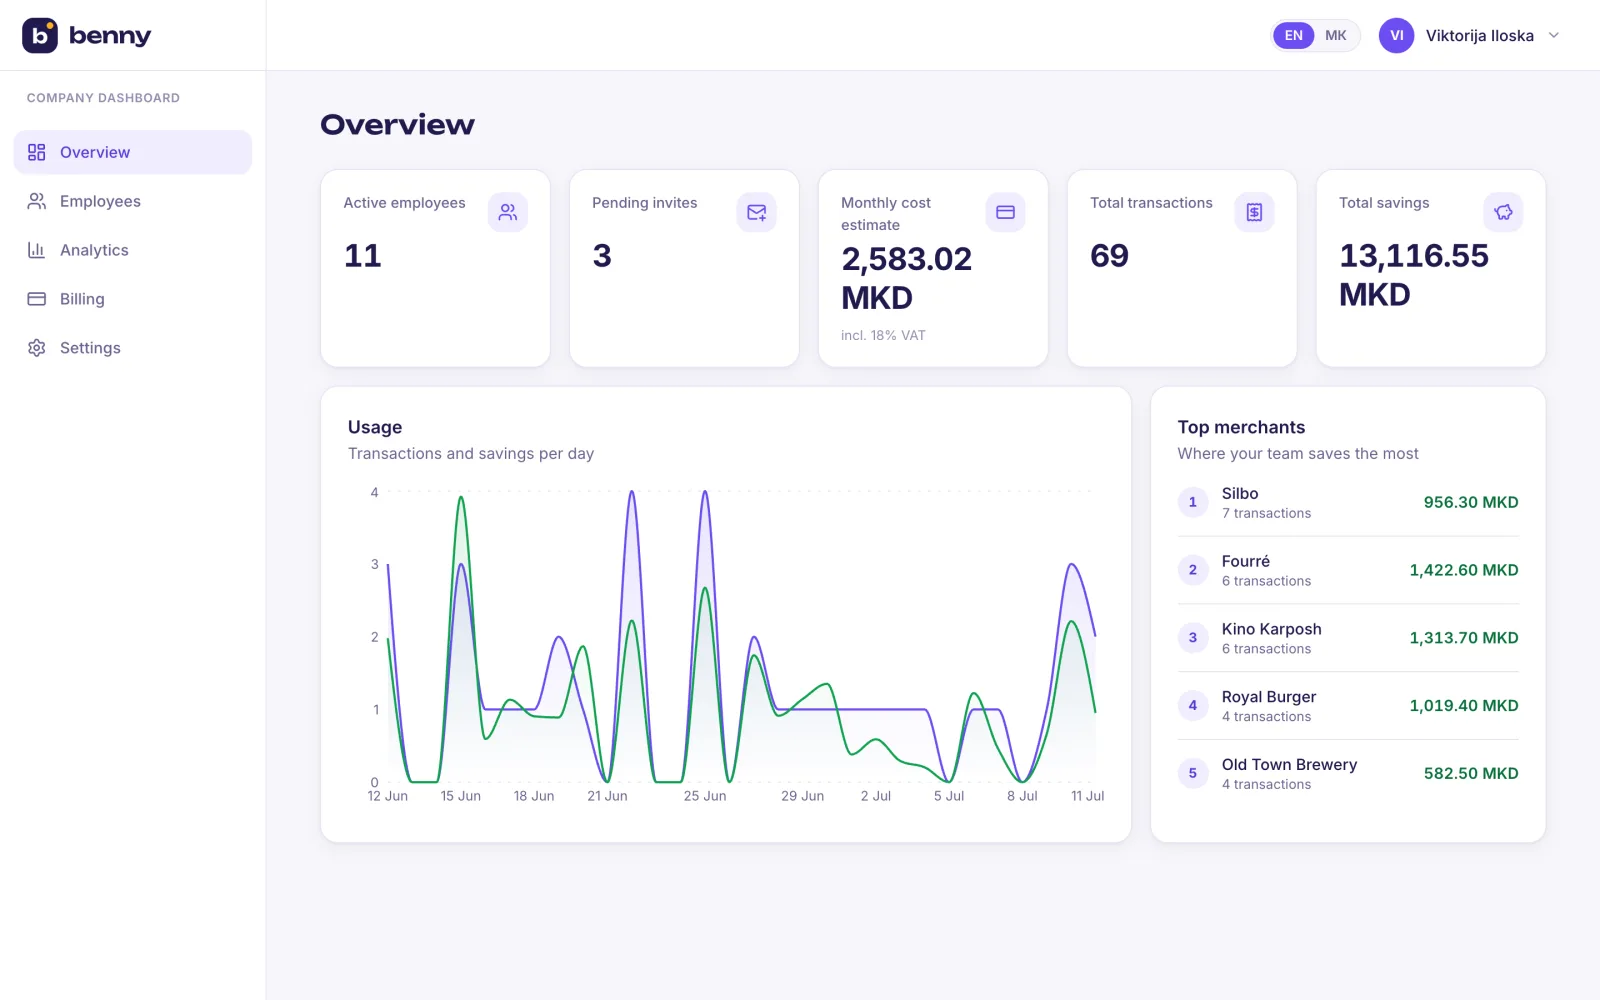1600x1000 pixels.
Task: Click the 12 Jun label on chart axis
Action: [x=388, y=796]
